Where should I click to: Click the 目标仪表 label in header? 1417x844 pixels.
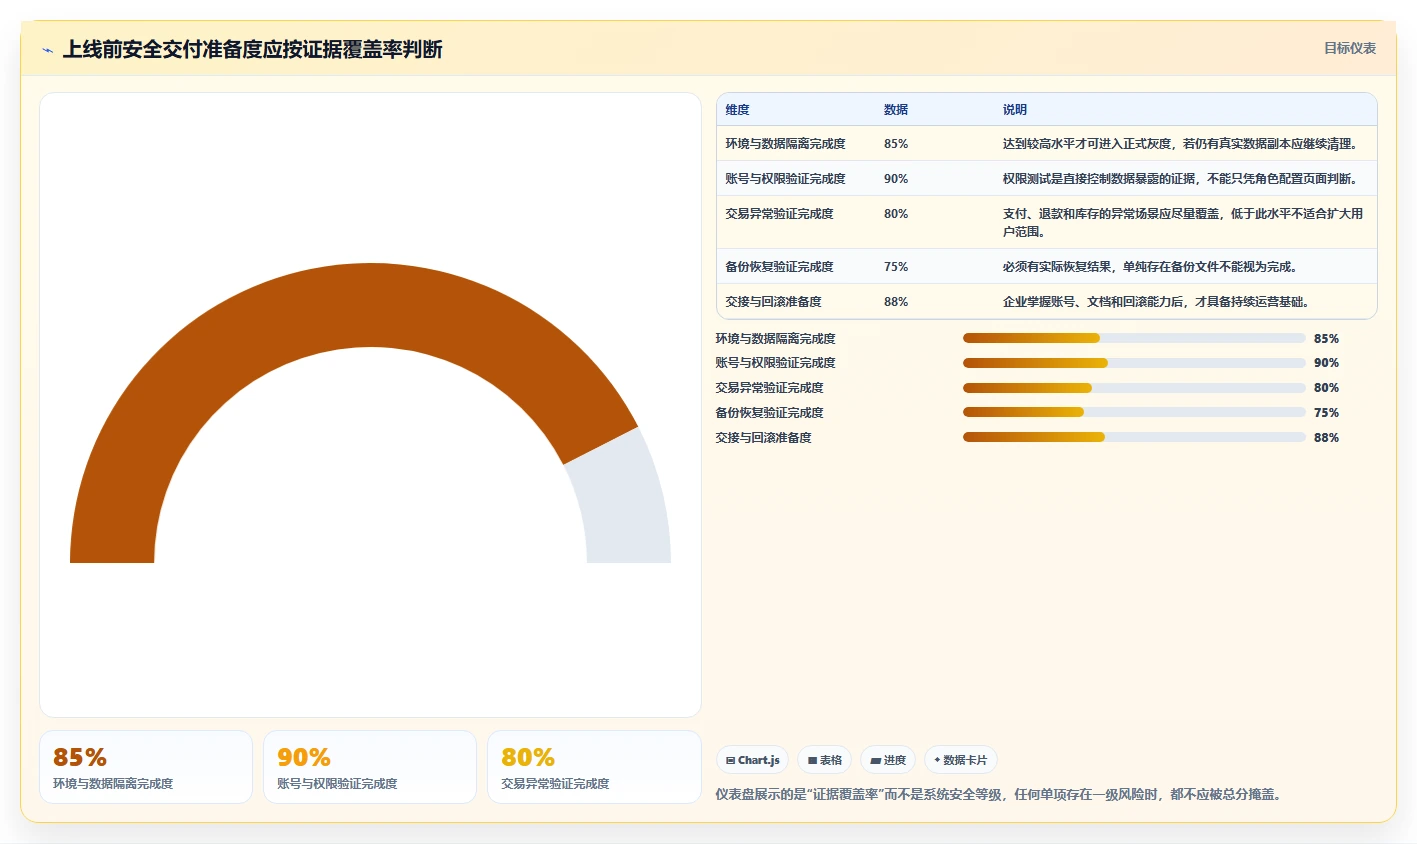point(1350,48)
